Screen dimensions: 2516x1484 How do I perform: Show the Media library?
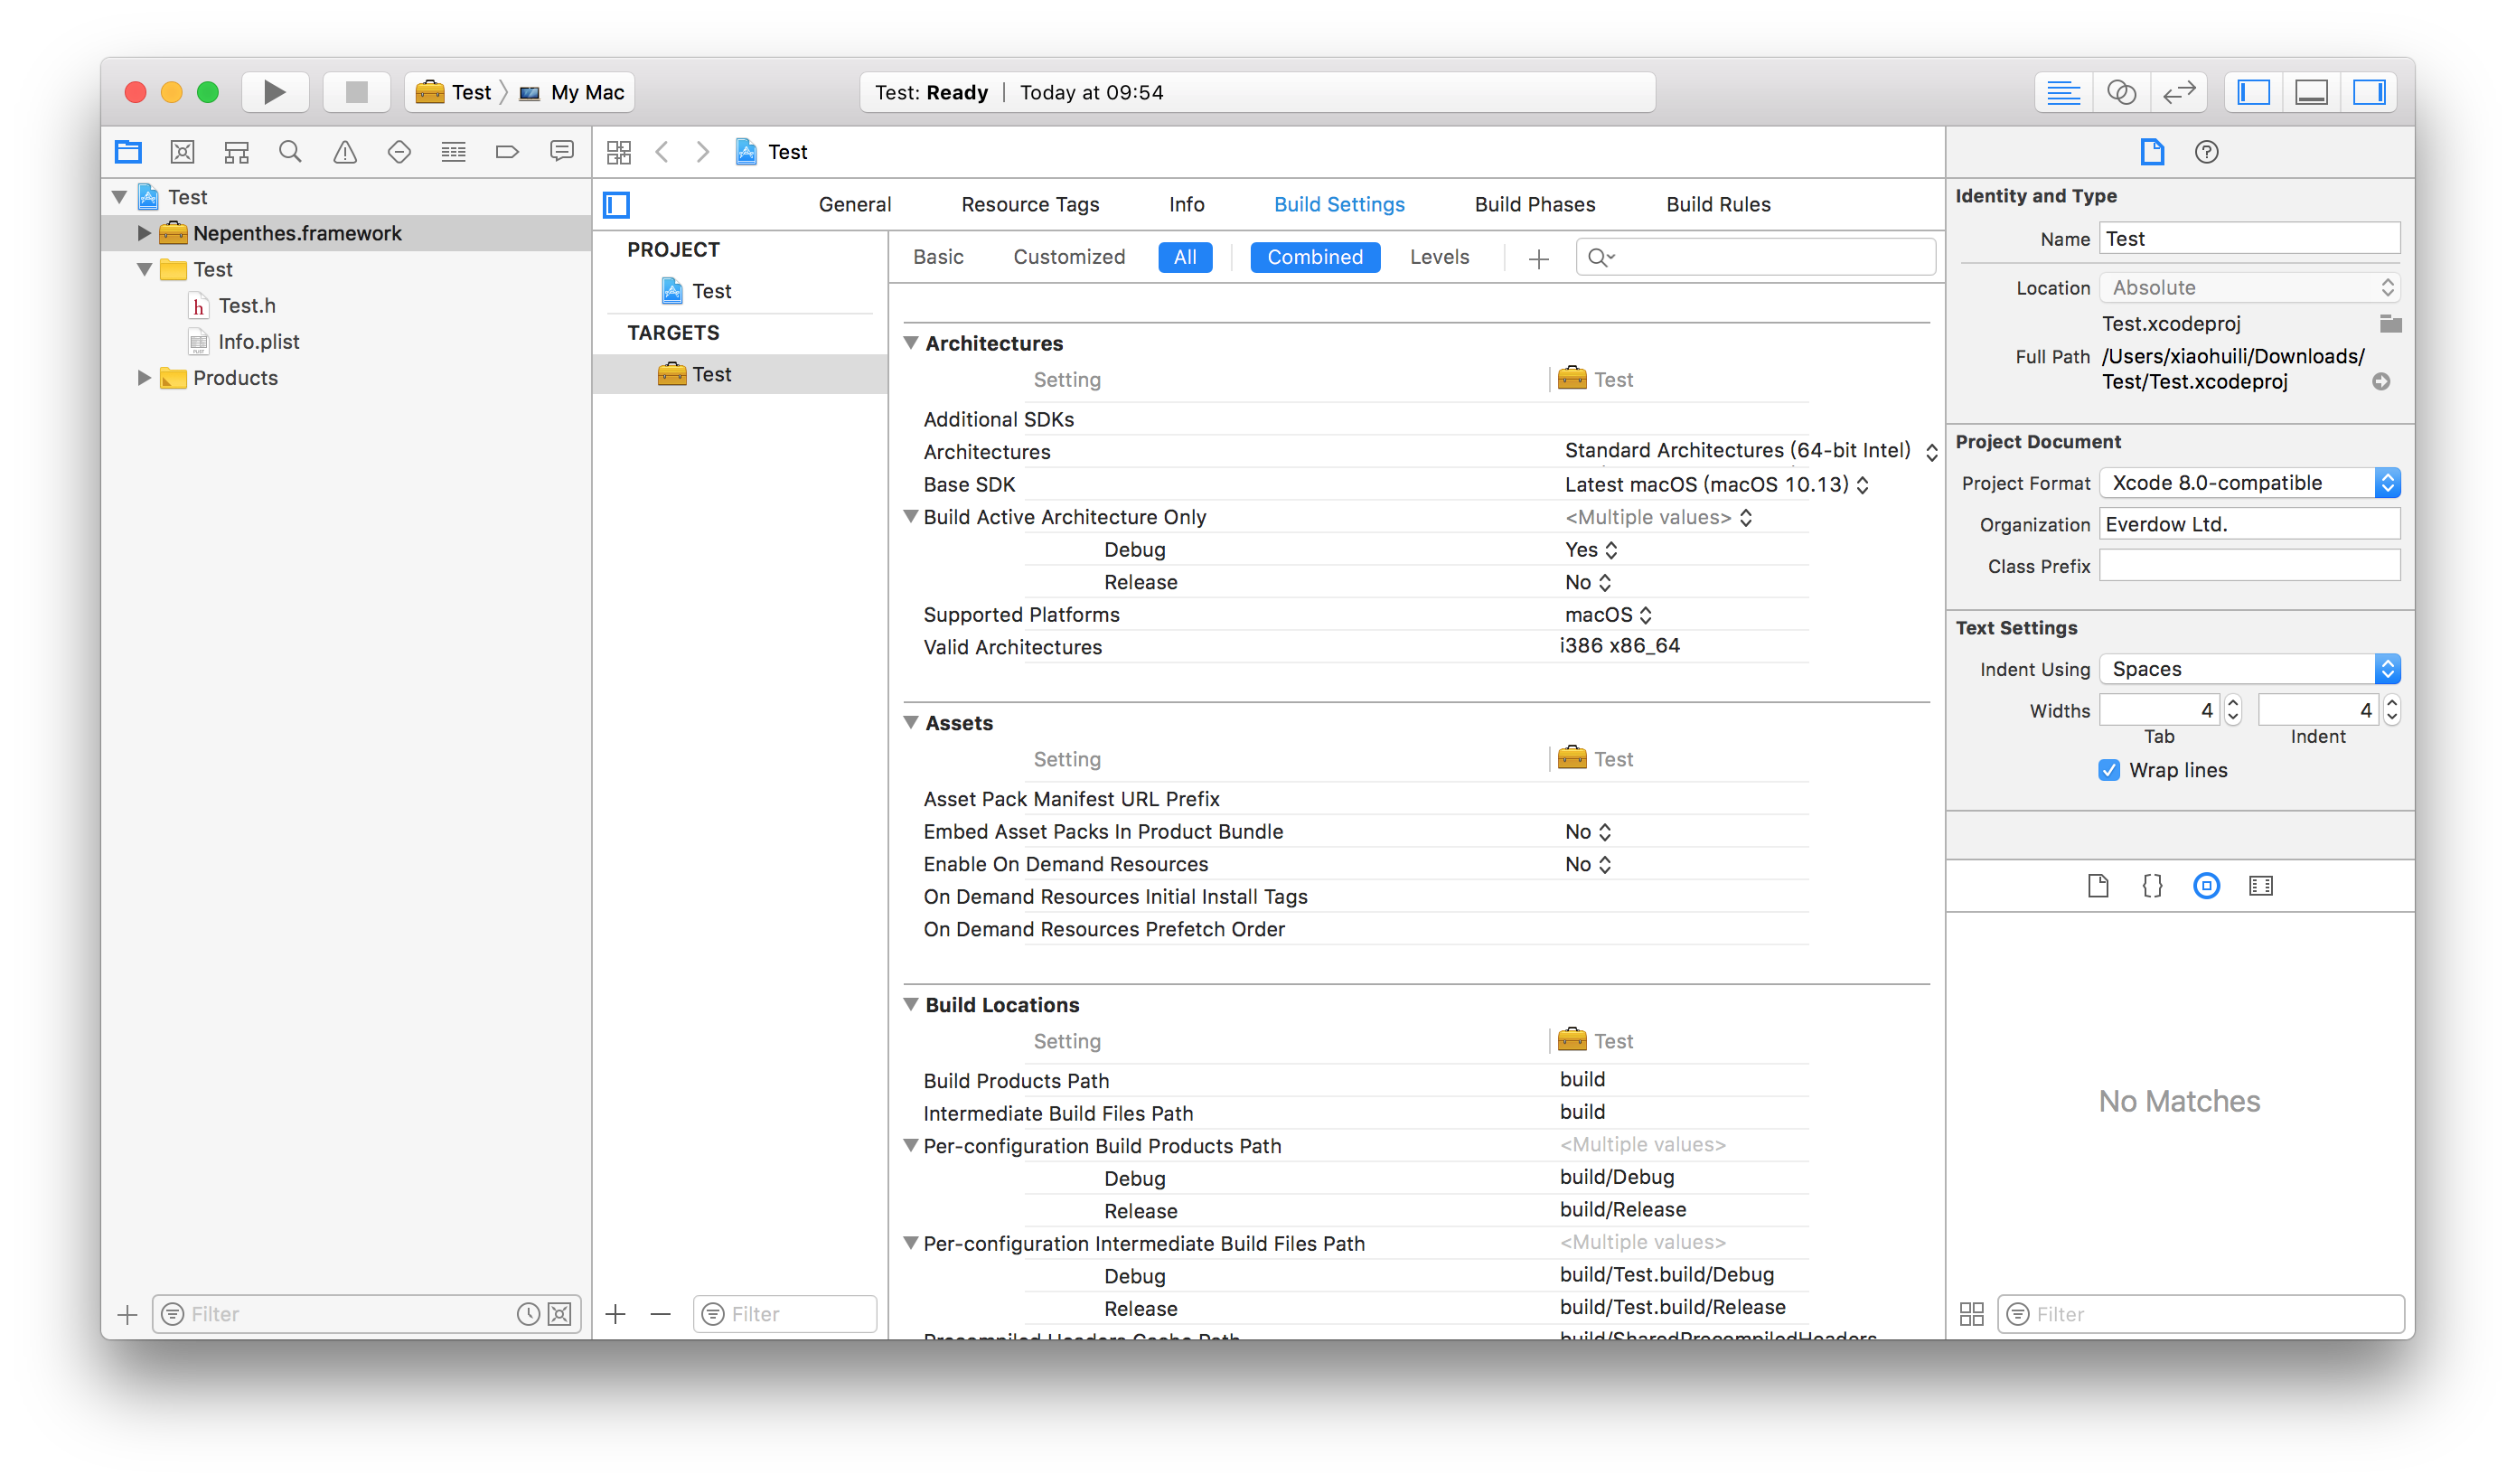(2261, 886)
